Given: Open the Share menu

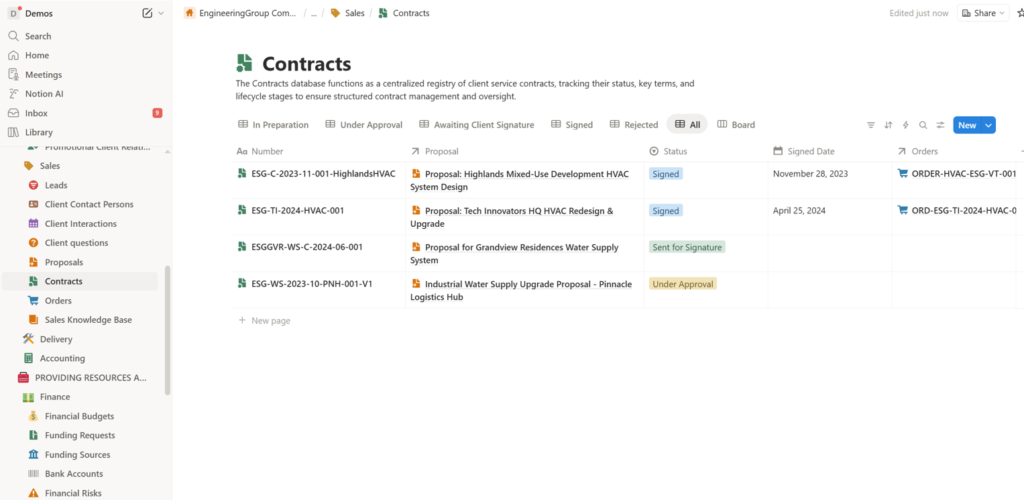Looking at the screenshot, I should pos(983,13).
